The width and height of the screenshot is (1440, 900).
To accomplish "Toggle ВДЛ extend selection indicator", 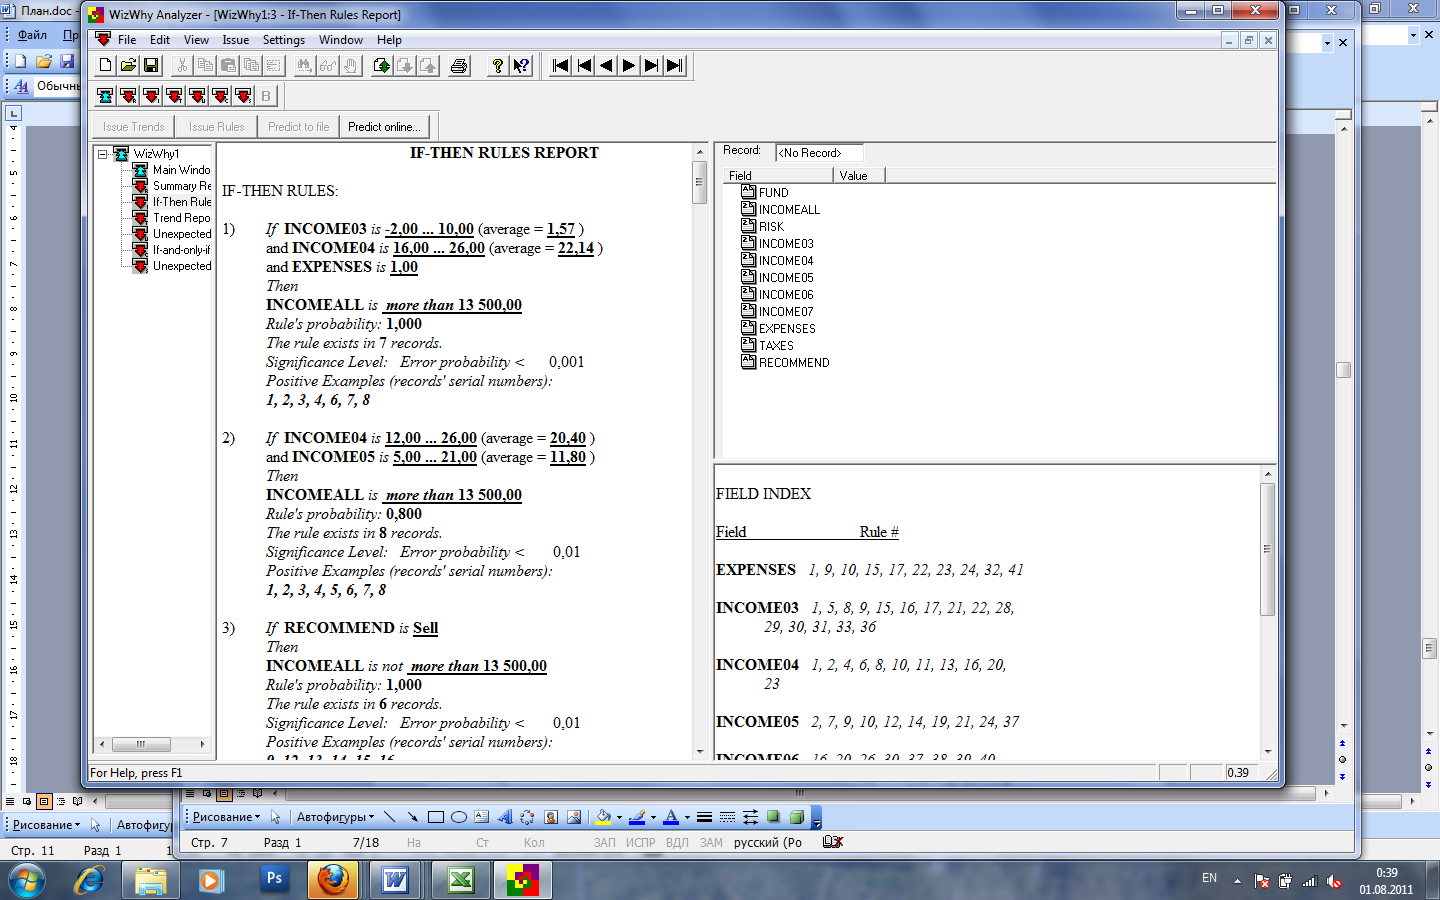I will (677, 843).
